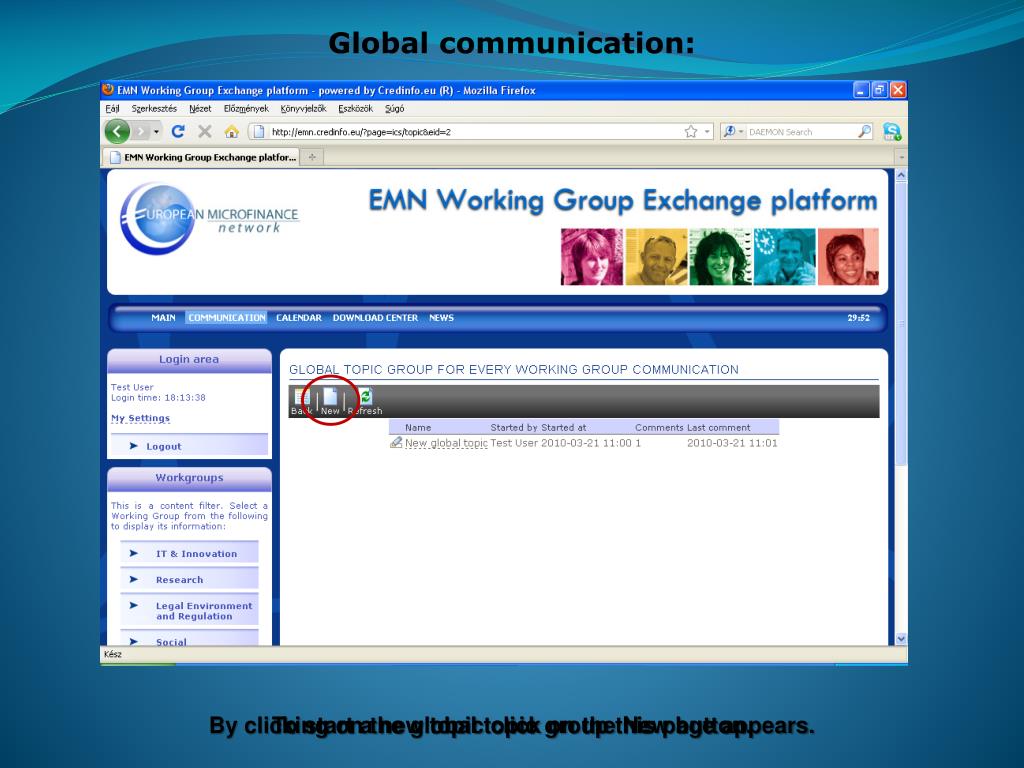Go to the DOWNLOAD CENTER navigation item

(375, 317)
